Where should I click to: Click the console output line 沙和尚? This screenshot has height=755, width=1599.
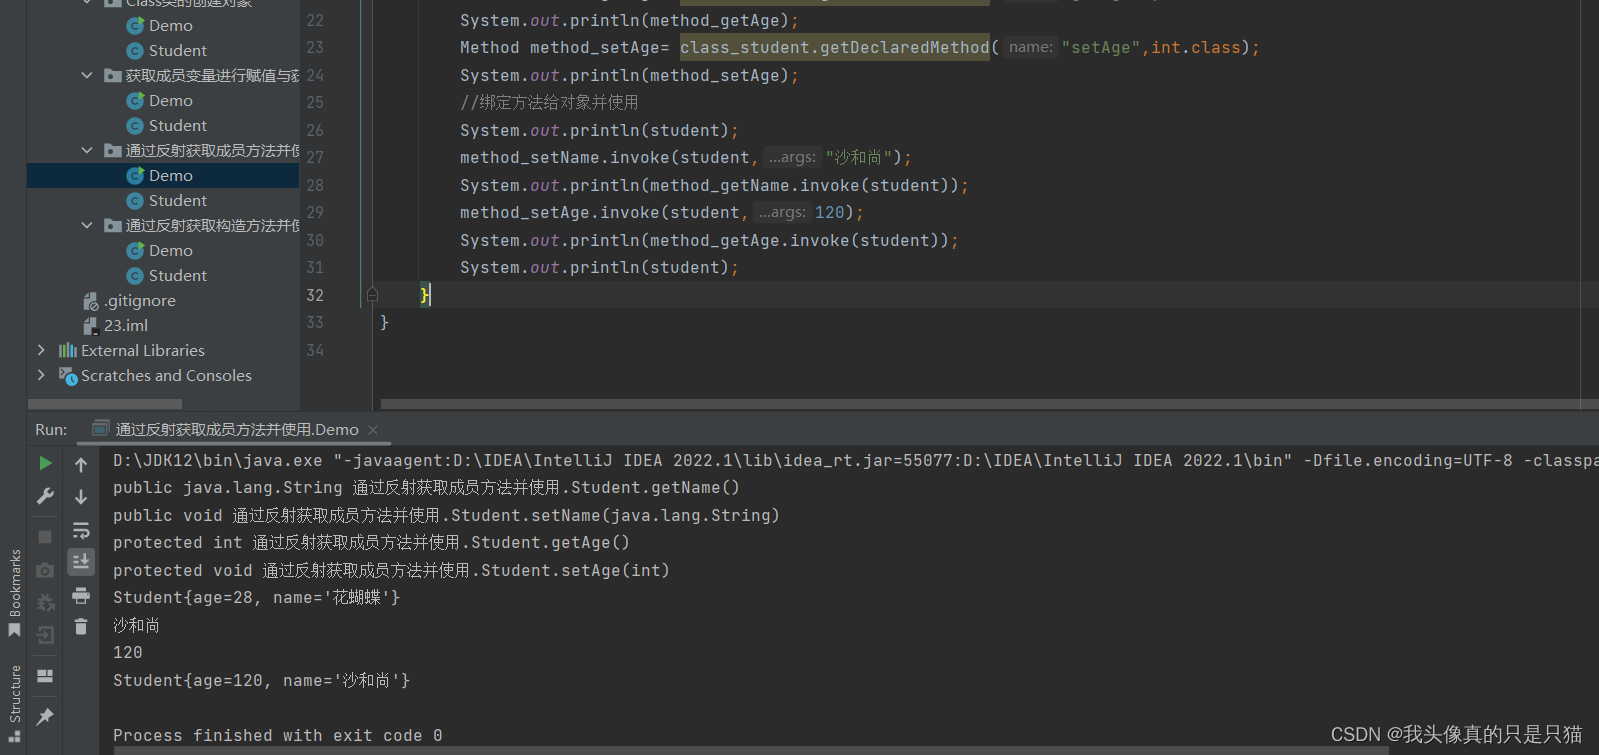[136, 625]
